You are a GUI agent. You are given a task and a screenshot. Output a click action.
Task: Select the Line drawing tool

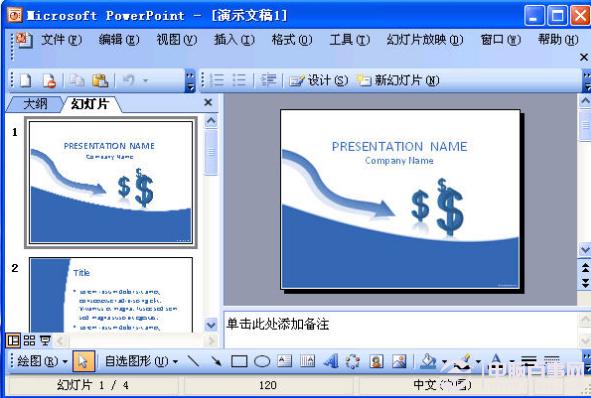pos(193,361)
